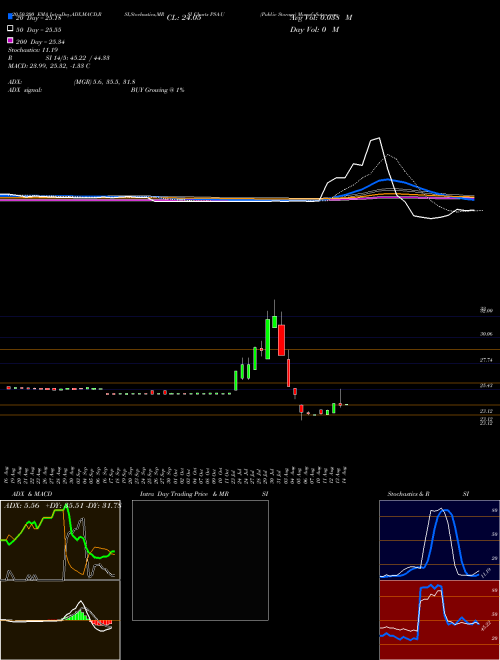Click the 'BUY Growing @ 1%' signal text

[x=157, y=90]
